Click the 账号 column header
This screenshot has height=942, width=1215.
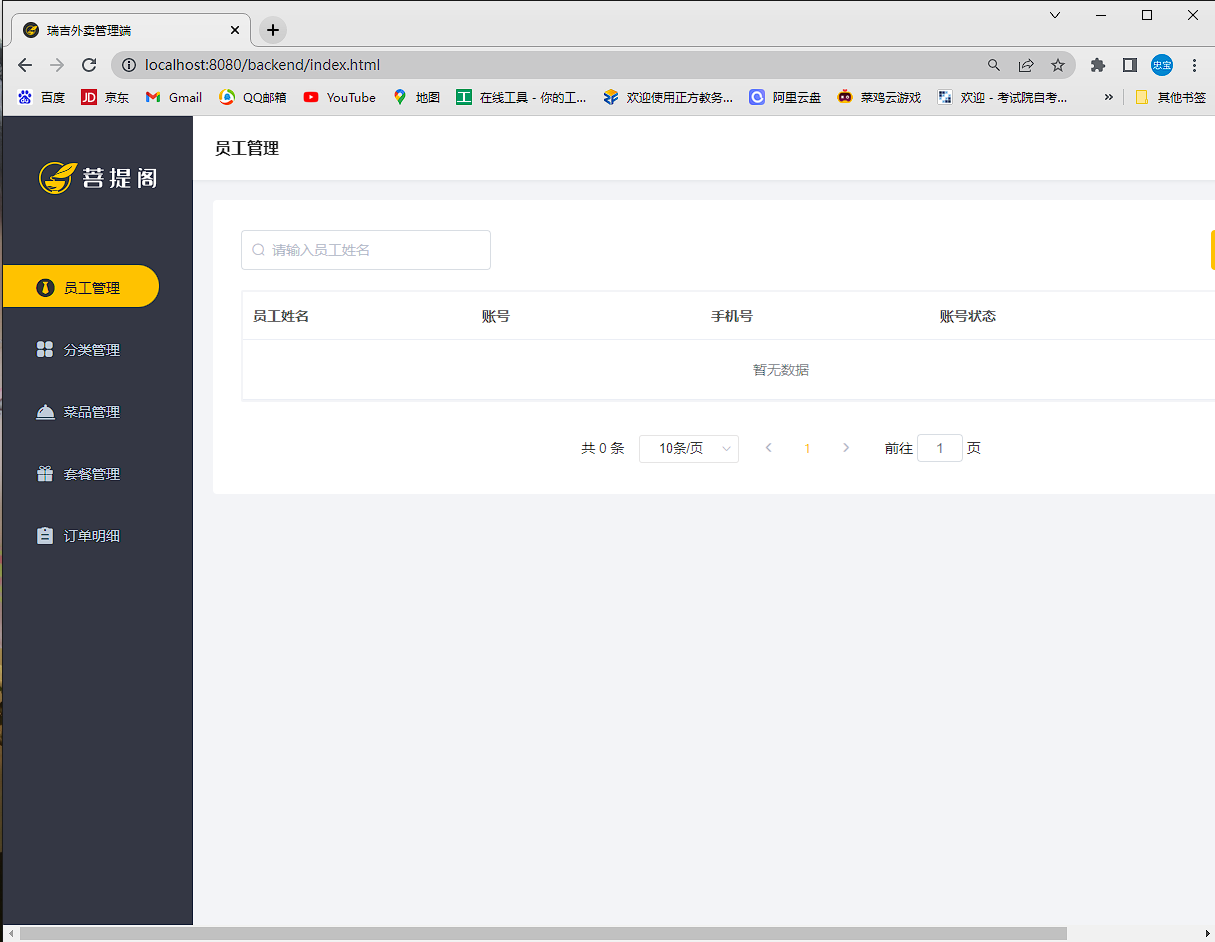tap(496, 316)
